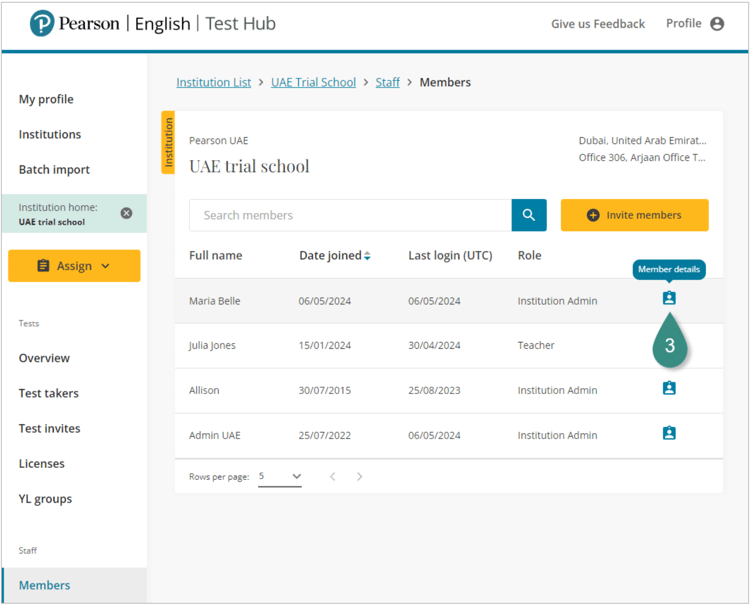This screenshot has height=606, width=750.
Task: Click the search magnifier button
Action: (529, 215)
